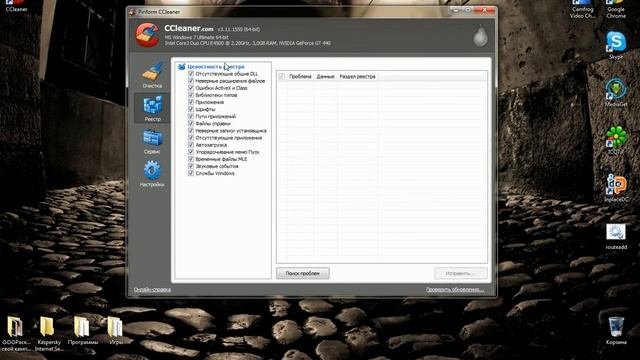Image resolution: width=640 pixels, height=360 pixels.
Task: Click the Поиск проблем button
Action: [303, 273]
